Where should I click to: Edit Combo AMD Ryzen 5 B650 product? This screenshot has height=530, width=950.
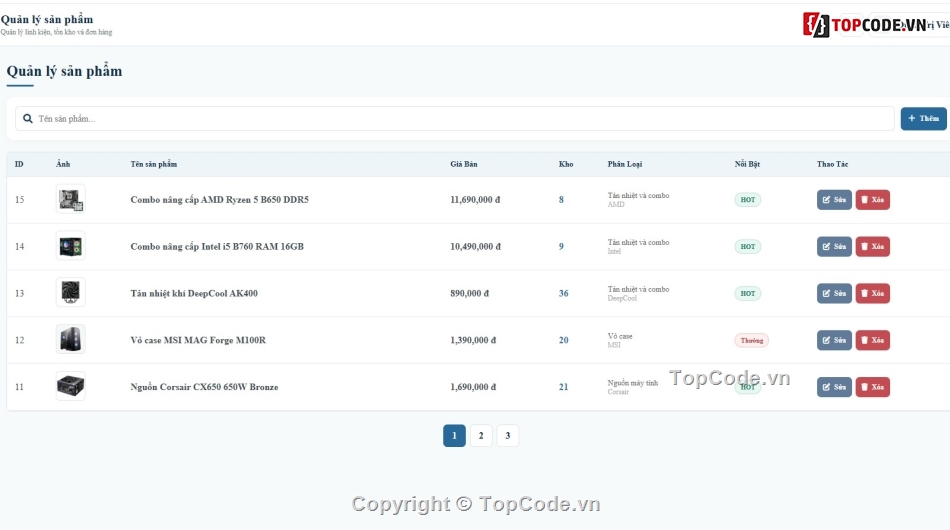coord(834,200)
